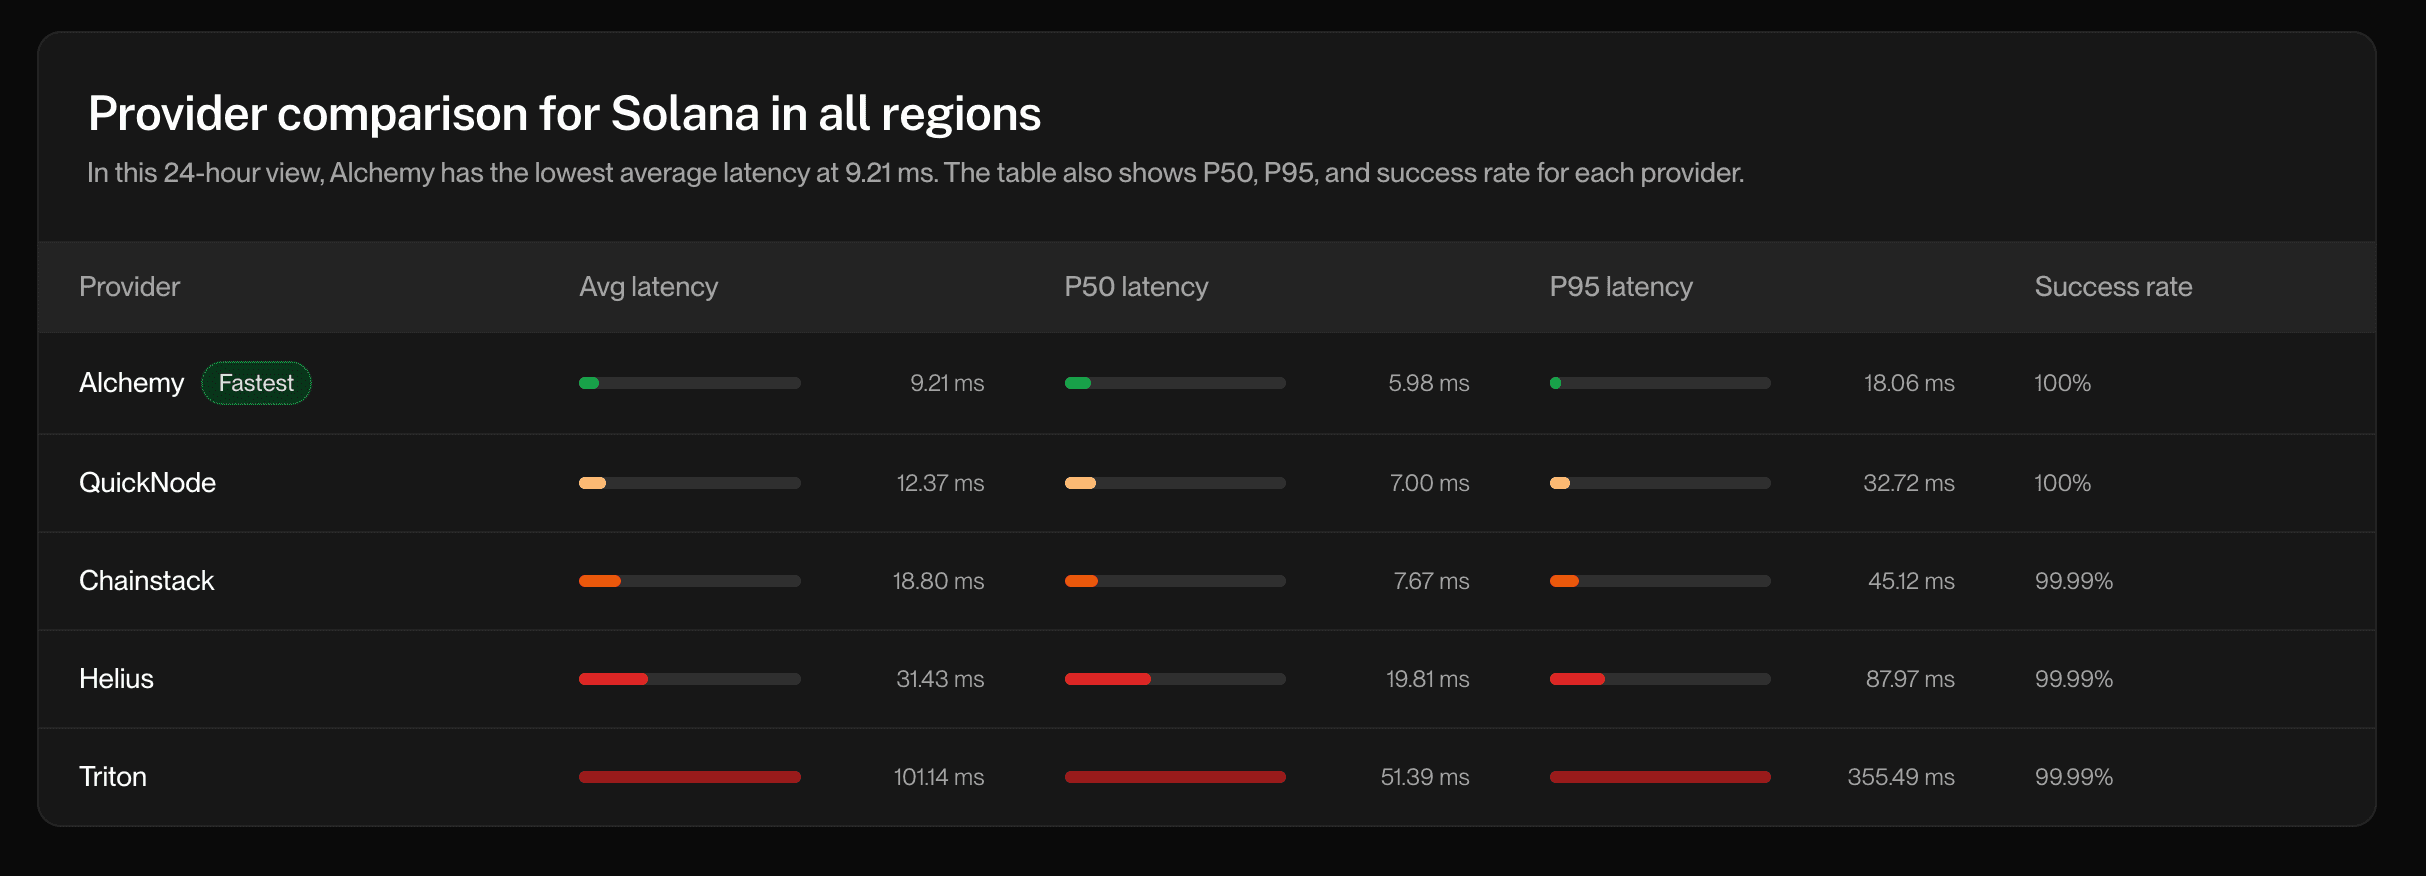Click the P50 latency column header
This screenshot has height=876, width=2426.
[1136, 287]
